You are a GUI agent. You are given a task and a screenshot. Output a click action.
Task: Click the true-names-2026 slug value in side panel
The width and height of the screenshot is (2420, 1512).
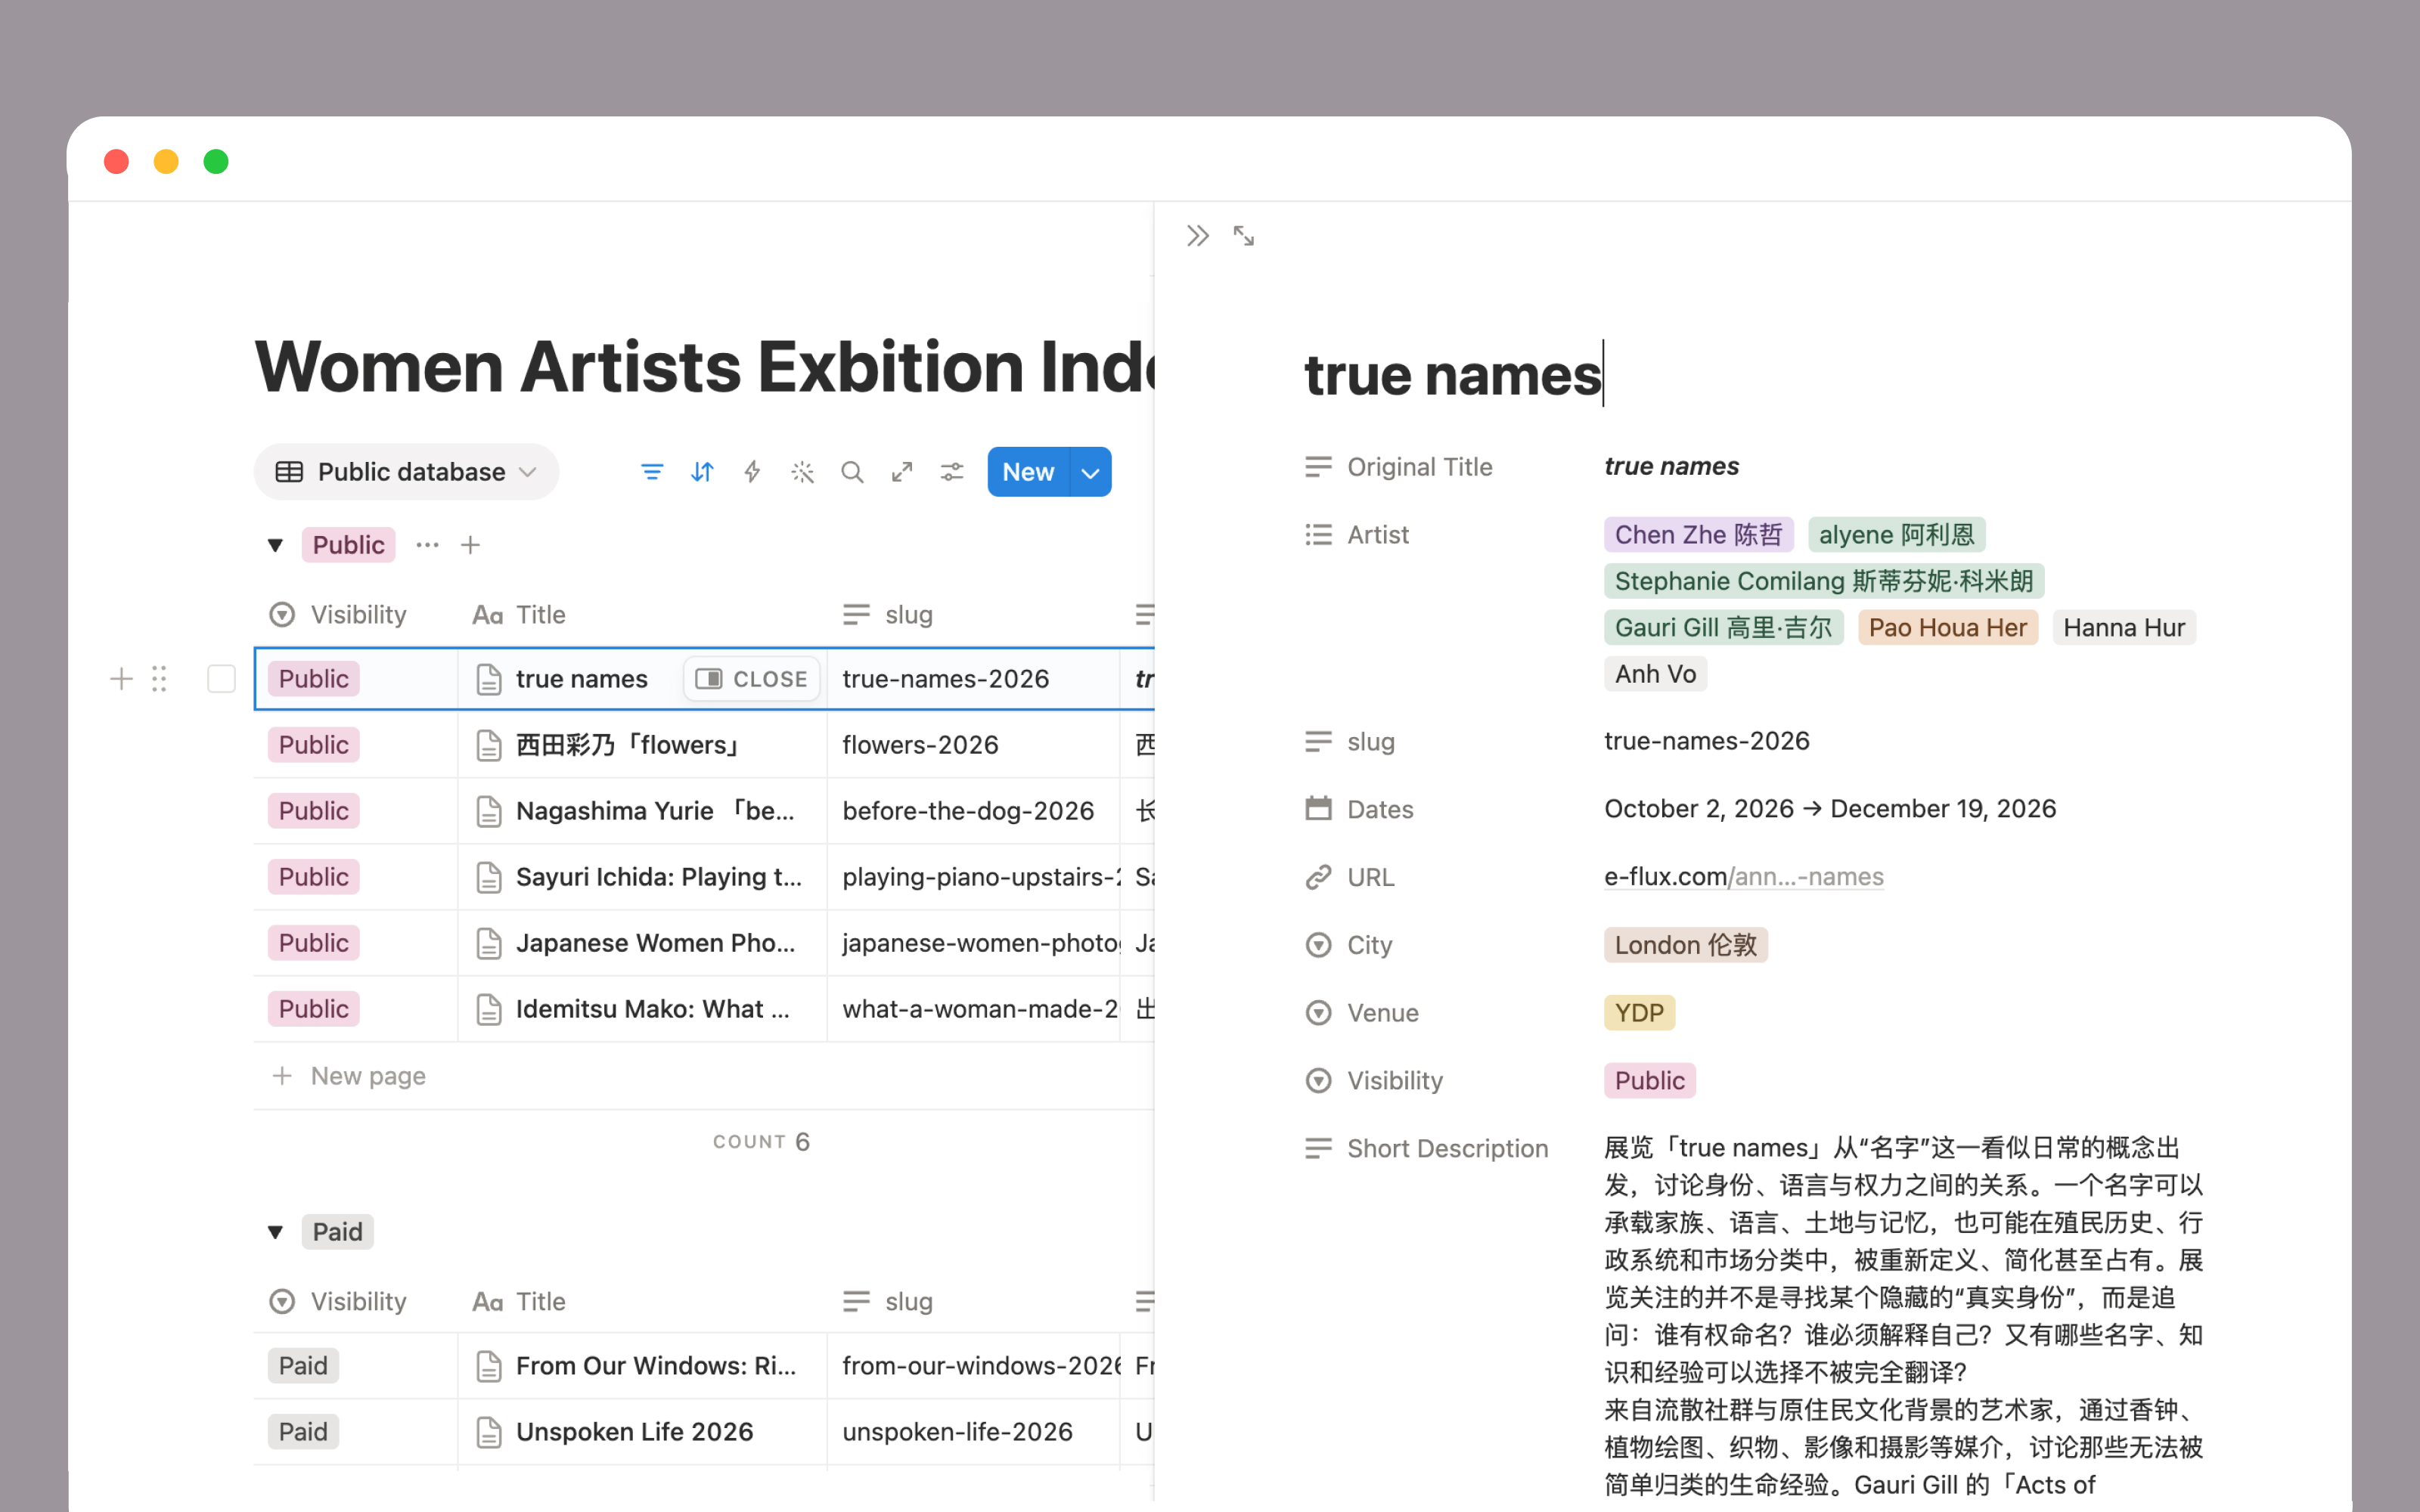click(x=1707, y=741)
